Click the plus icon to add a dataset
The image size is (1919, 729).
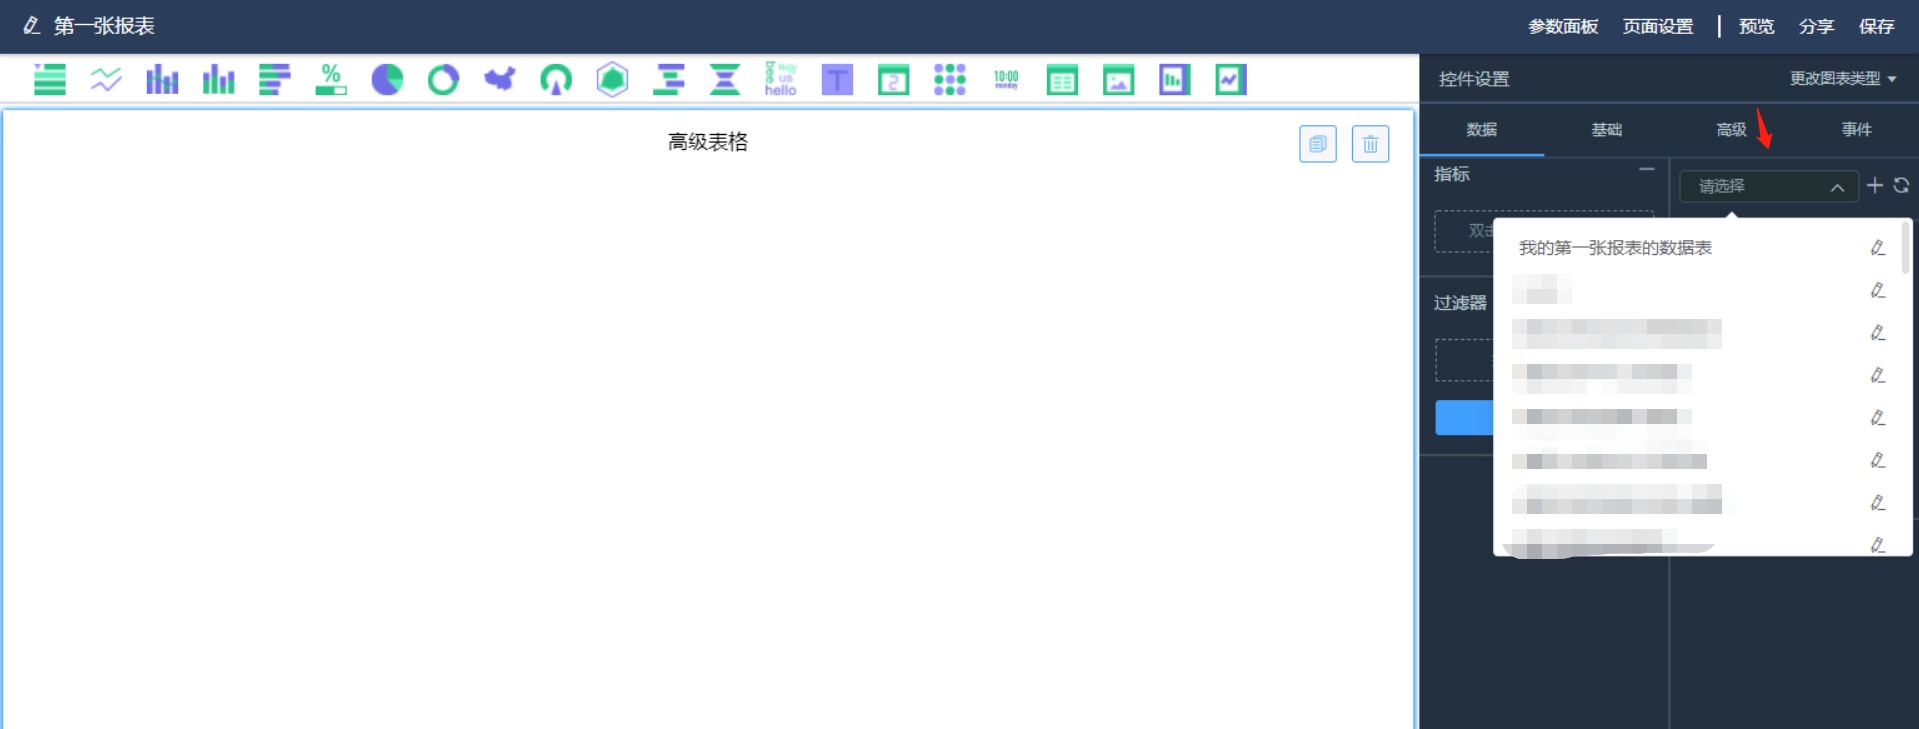tap(1875, 185)
